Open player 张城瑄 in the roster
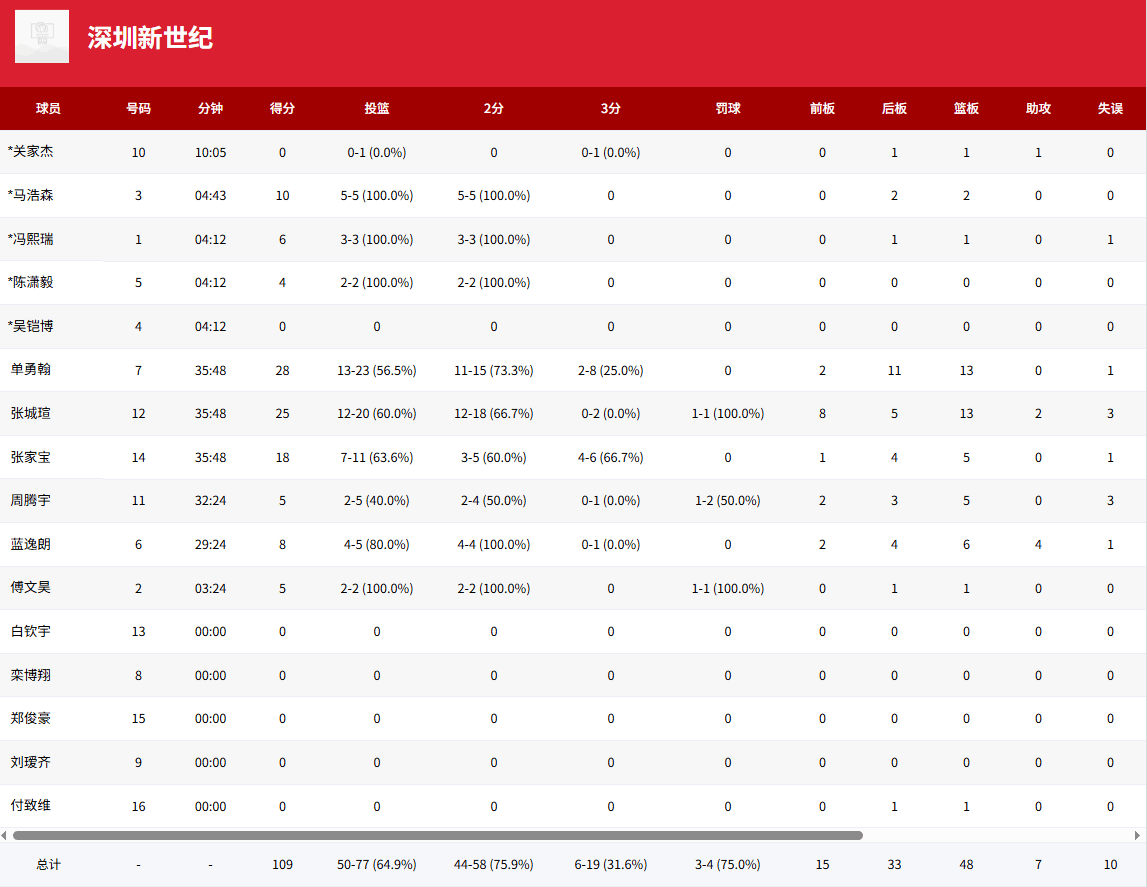This screenshot has width=1147, height=887. pyautogui.click(x=31, y=413)
